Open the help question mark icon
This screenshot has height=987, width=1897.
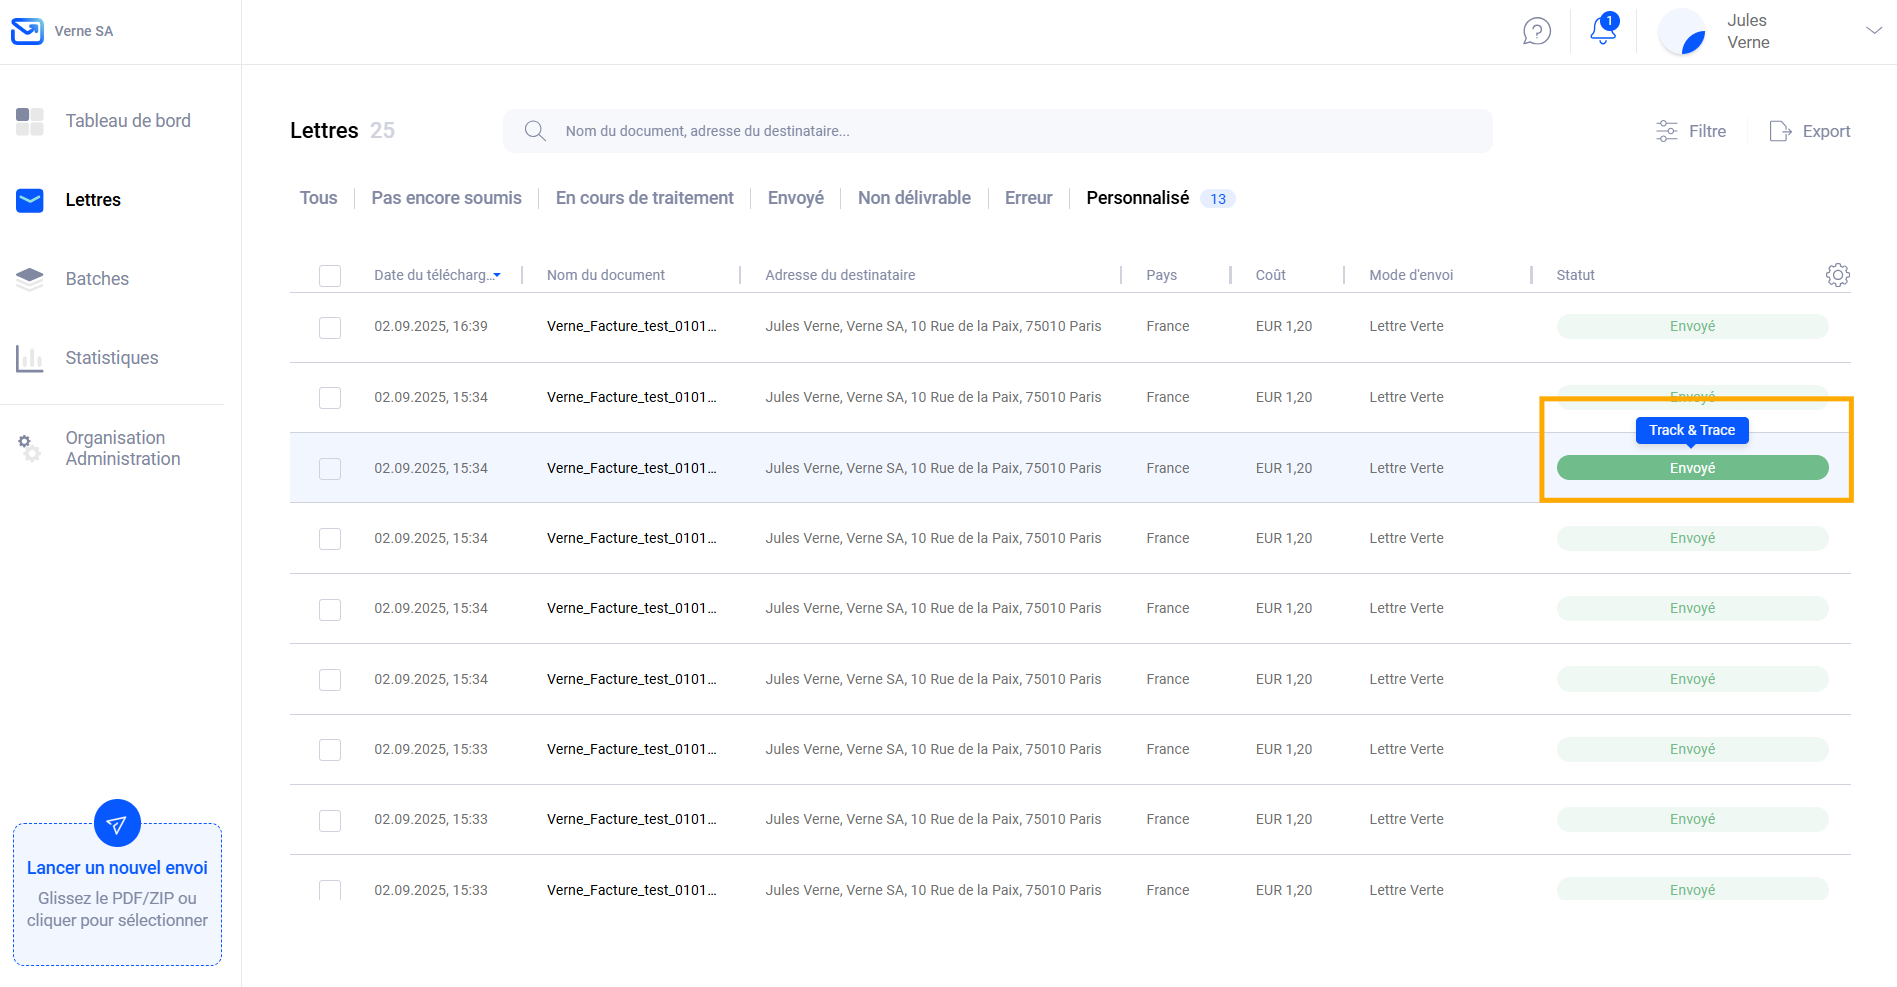[x=1536, y=32]
